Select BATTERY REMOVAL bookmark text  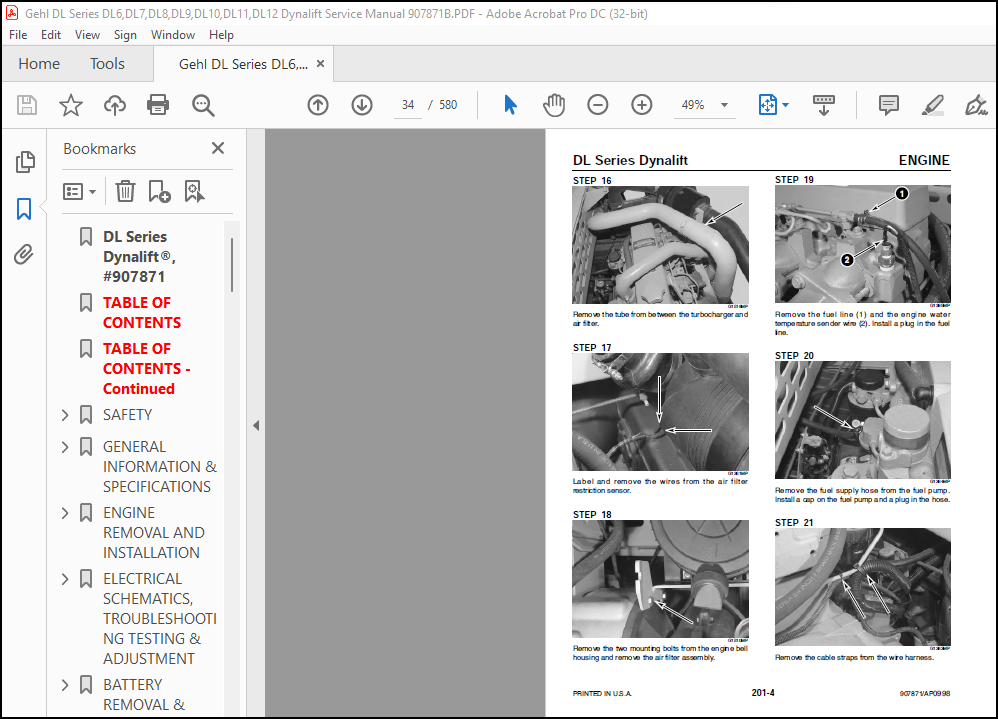[144, 695]
